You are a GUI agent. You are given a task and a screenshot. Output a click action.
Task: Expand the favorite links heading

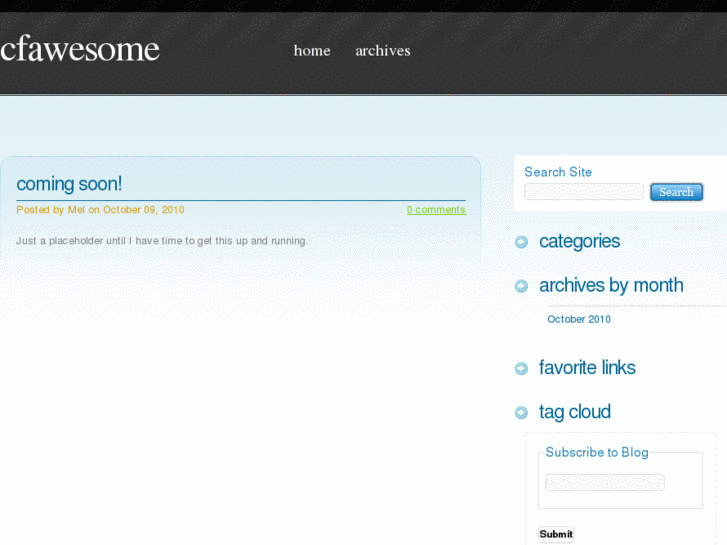(x=587, y=368)
